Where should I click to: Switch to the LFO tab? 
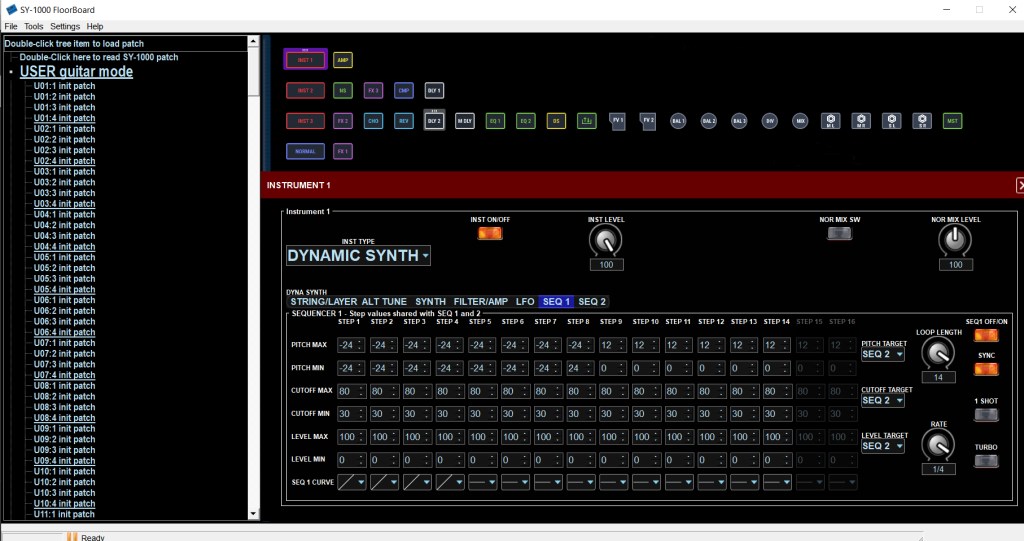[525, 302]
